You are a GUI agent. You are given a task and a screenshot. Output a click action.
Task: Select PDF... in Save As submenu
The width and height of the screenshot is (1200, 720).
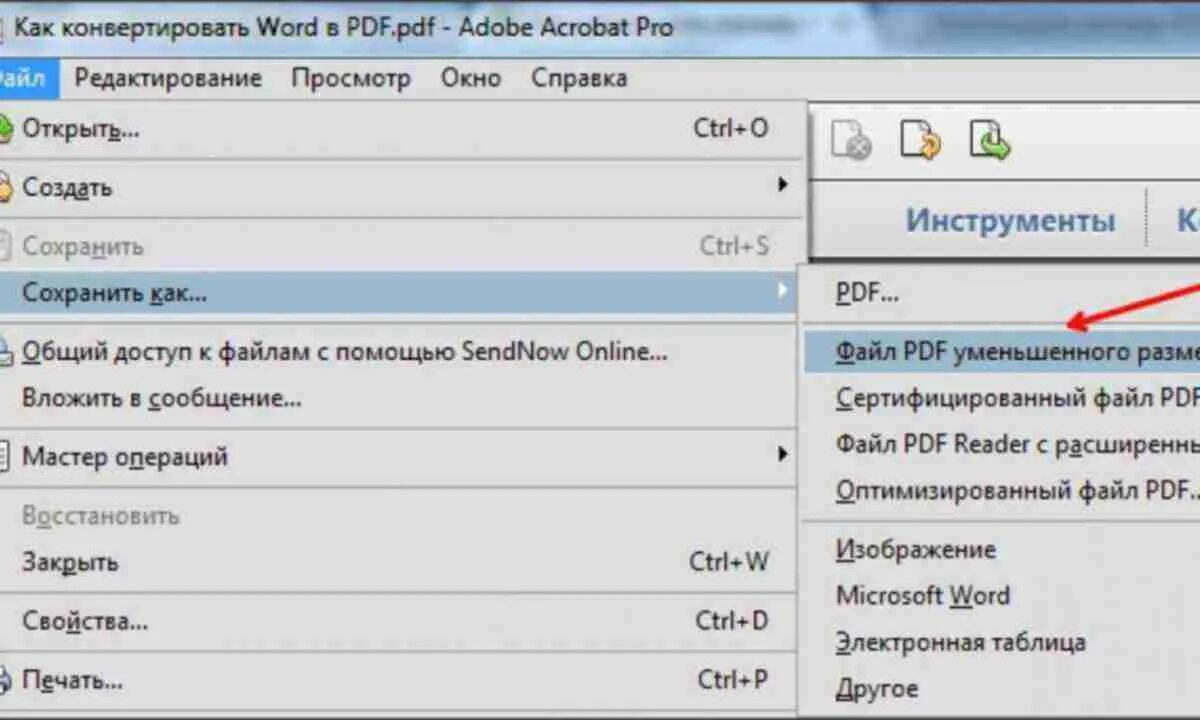click(1002, 293)
